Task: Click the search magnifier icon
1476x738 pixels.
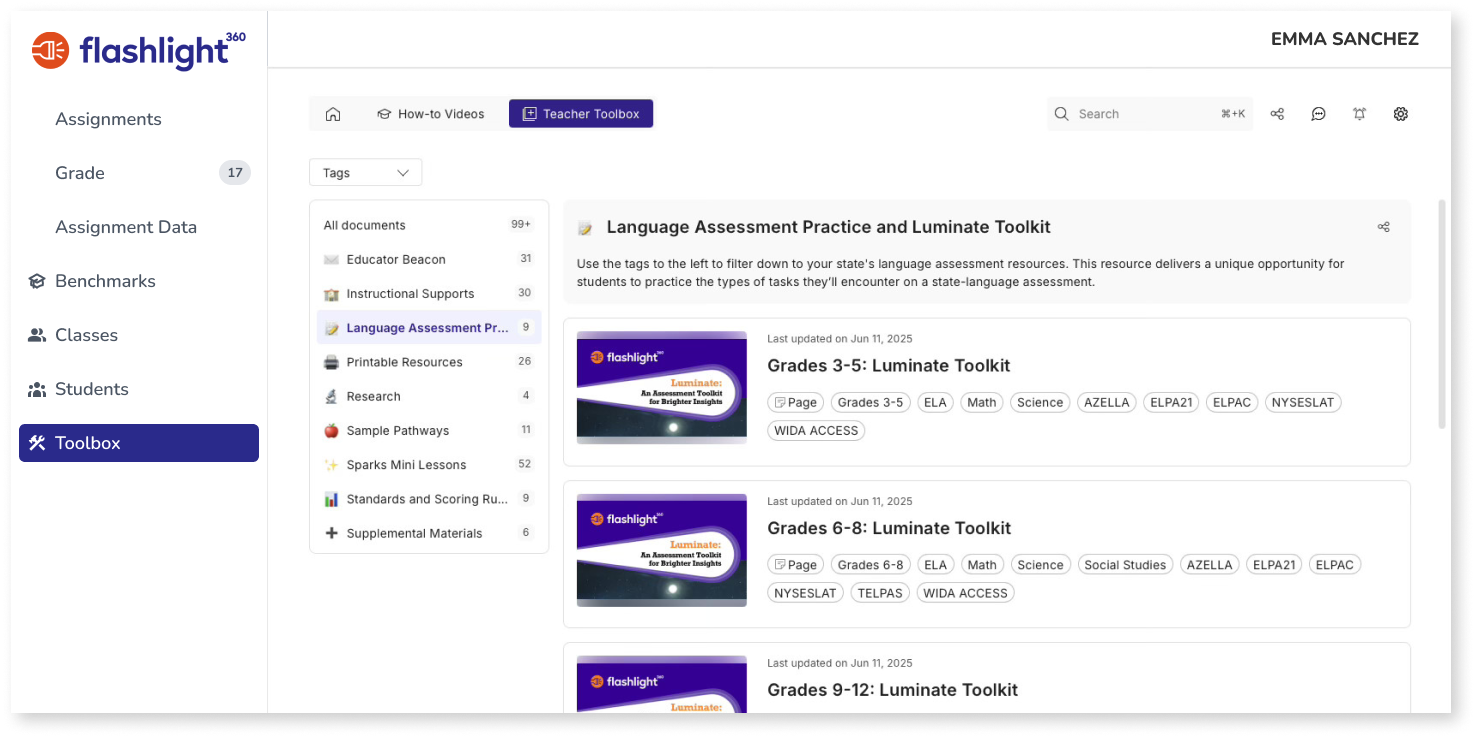Action: 1061,114
